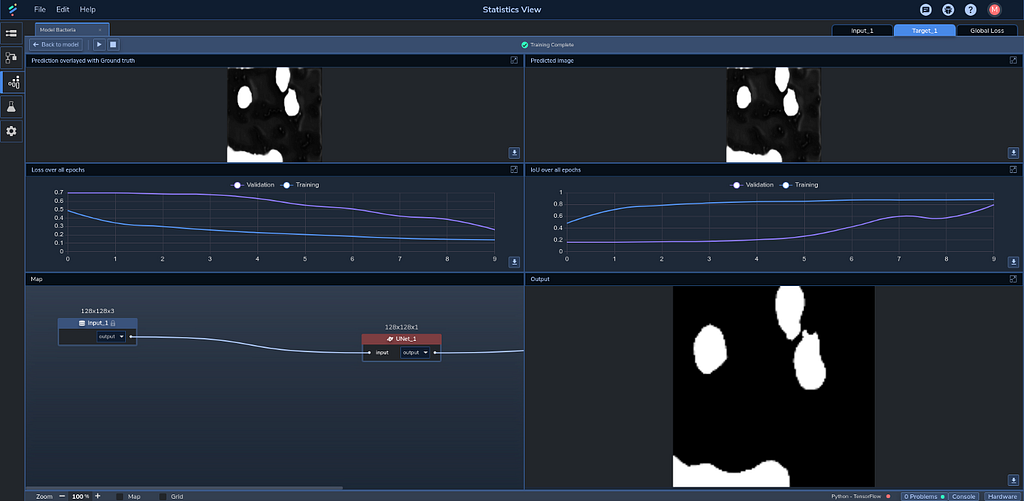Open the Edit menu

[63, 9]
